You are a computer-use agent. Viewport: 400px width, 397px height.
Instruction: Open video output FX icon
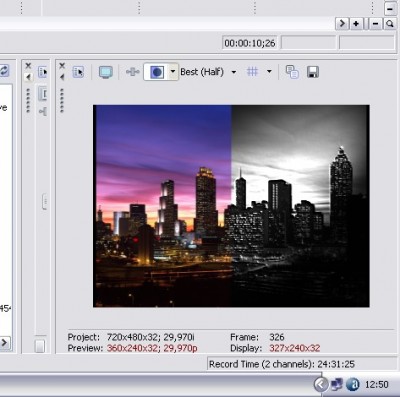click(x=132, y=72)
